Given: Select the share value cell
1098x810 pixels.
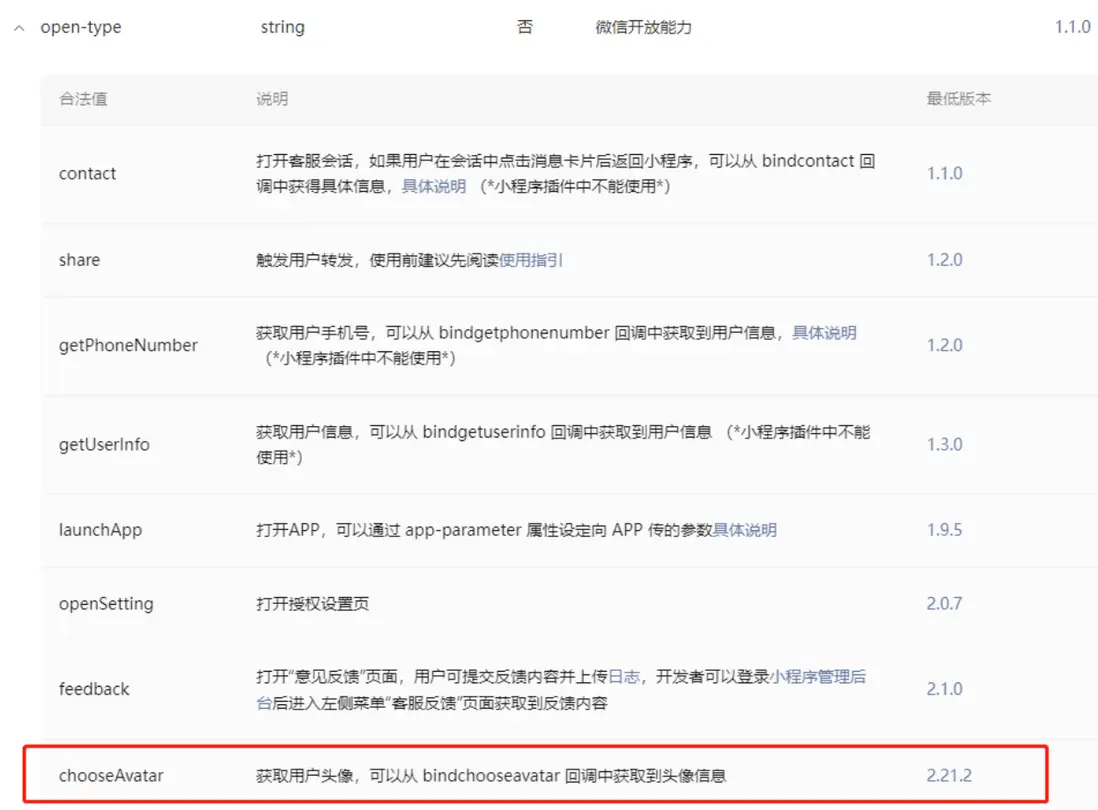Looking at the screenshot, I should click(79, 260).
